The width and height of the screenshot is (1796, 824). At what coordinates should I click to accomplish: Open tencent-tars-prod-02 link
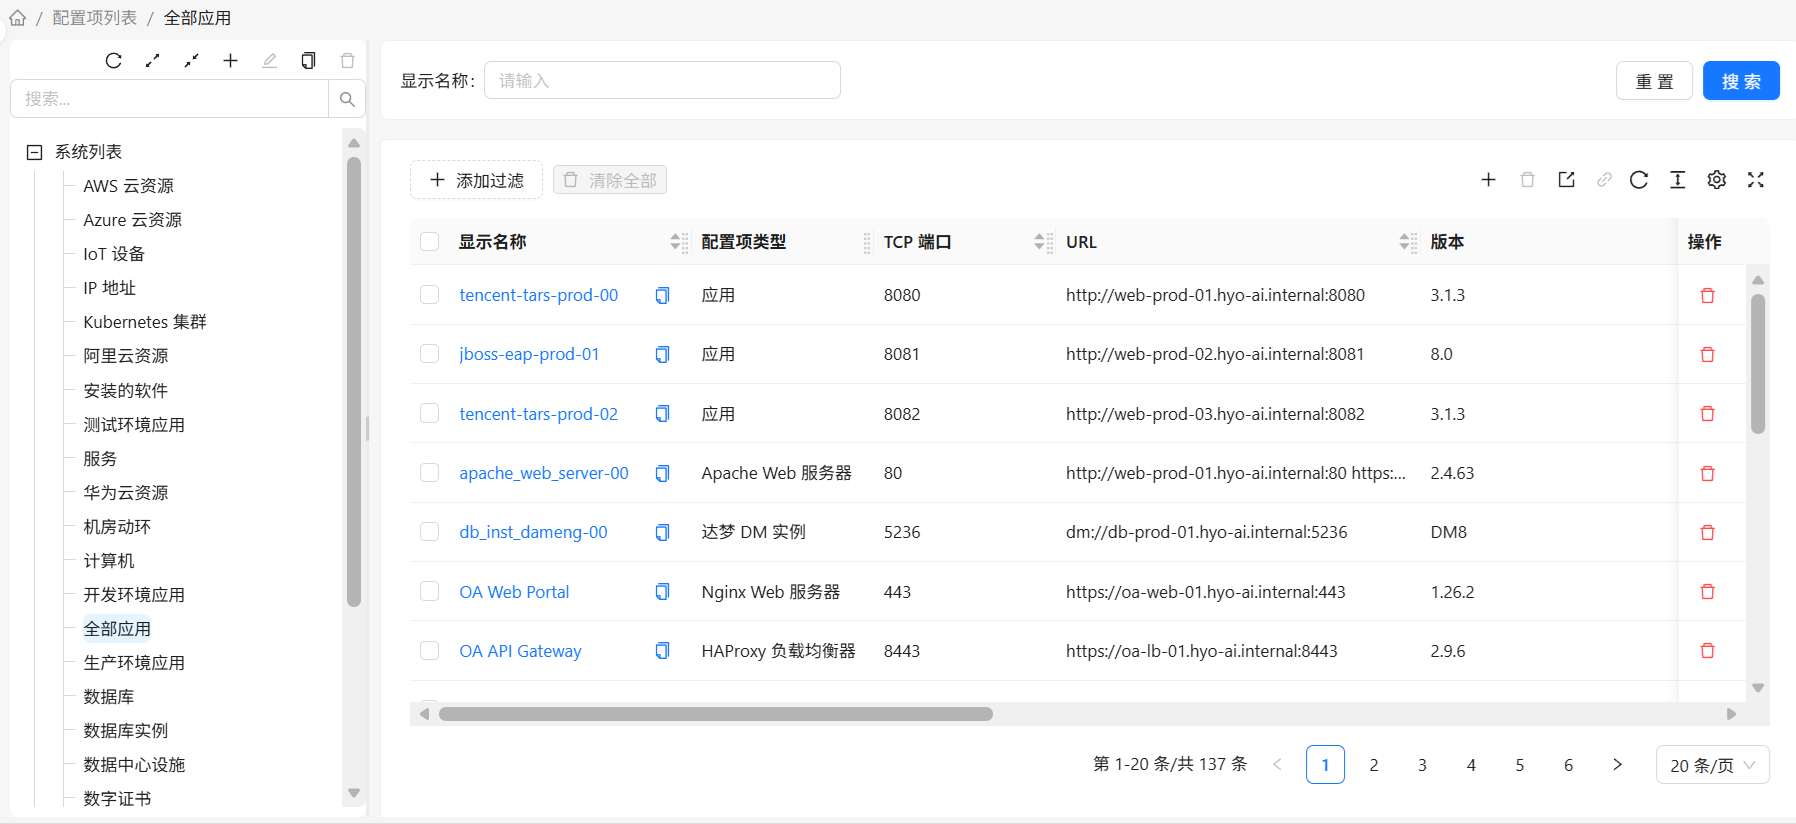click(538, 414)
